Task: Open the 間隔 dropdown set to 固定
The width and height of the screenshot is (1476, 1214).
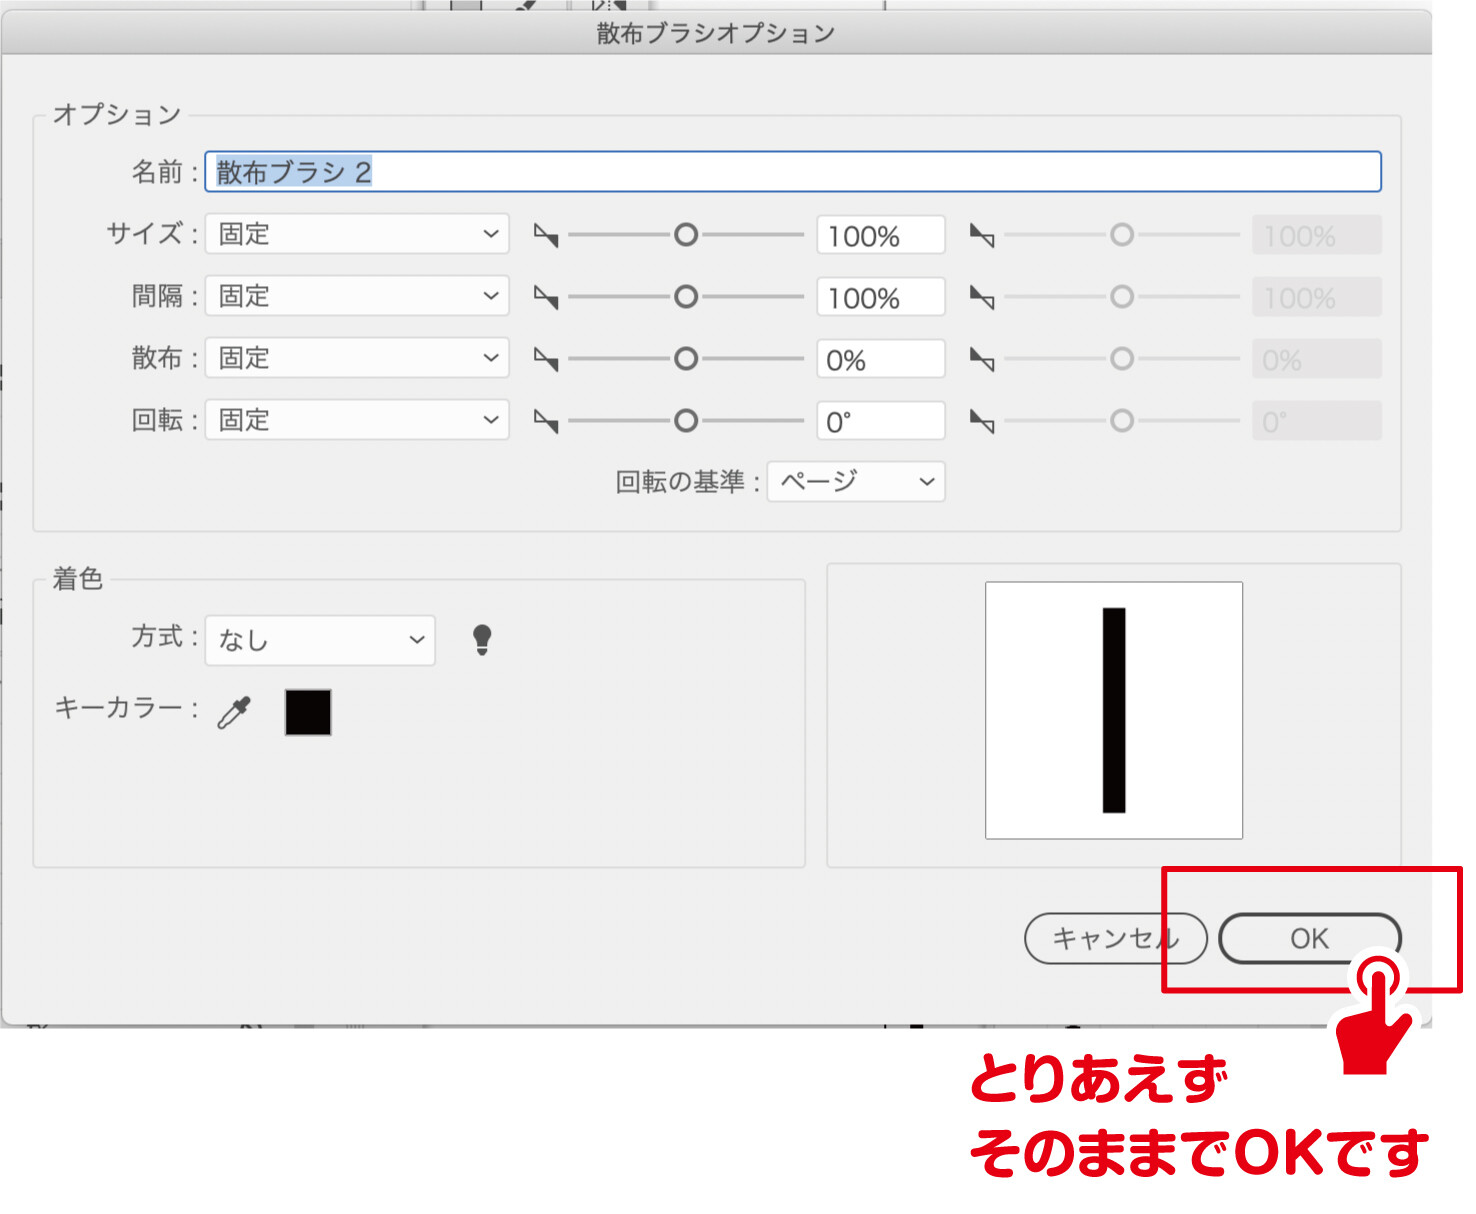Action: coord(357,296)
